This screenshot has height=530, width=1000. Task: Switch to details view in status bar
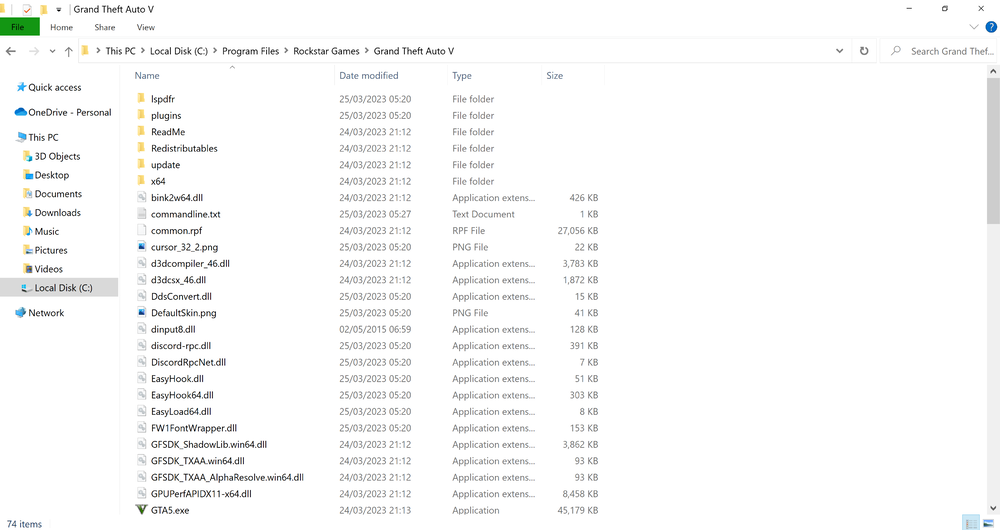[x=971, y=524]
